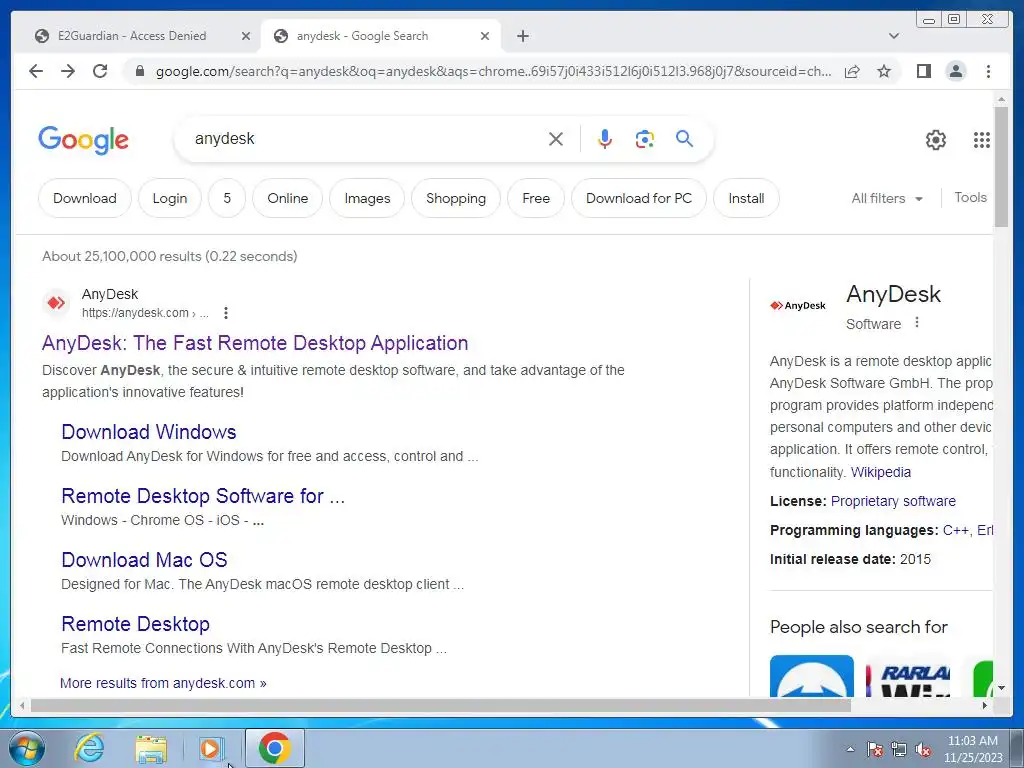
Task: Apply the Free filter chip
Action: point(536,198)
